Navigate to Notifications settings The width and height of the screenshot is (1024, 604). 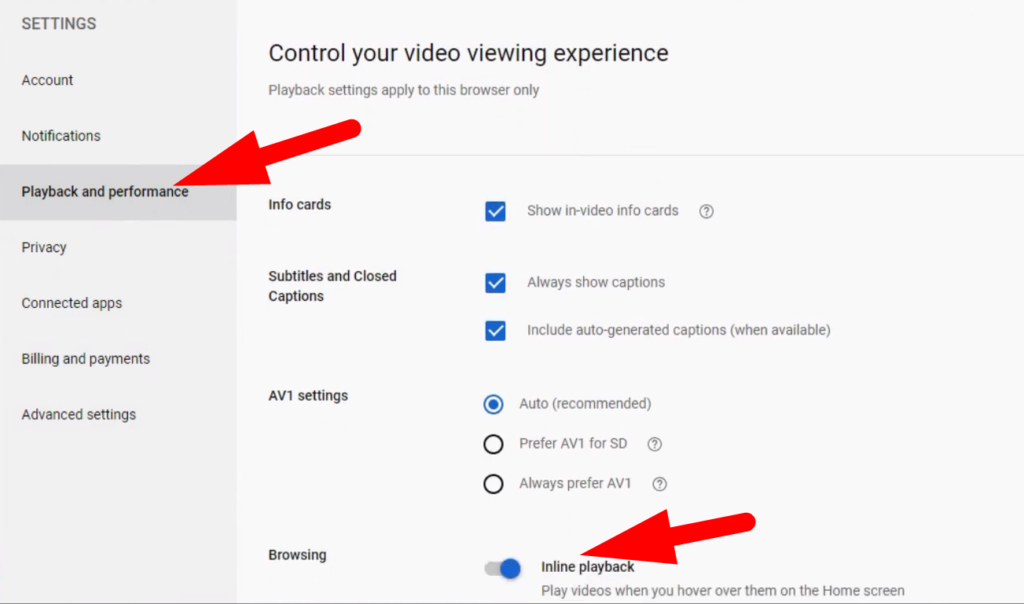point(61,136)
